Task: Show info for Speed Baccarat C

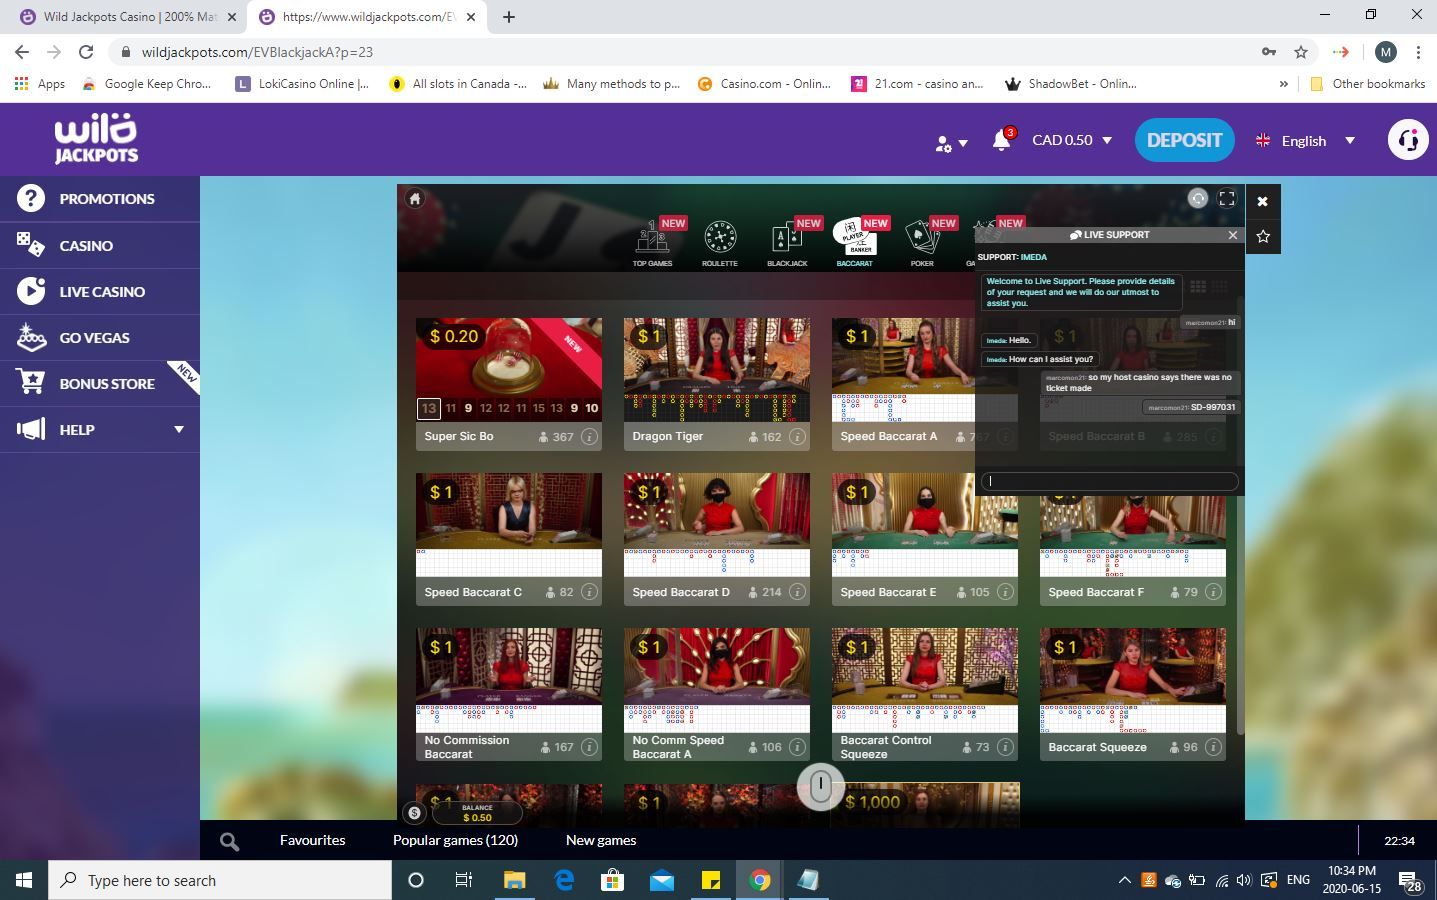Action: pyautogui.click(x=589, y=592)
